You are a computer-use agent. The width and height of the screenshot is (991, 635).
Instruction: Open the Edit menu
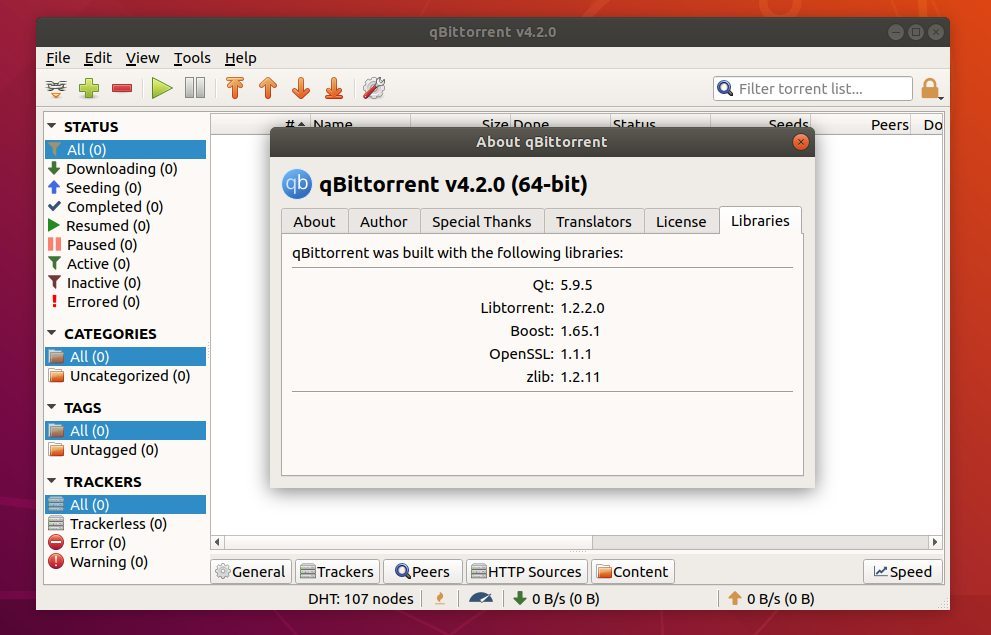point(98,58)
